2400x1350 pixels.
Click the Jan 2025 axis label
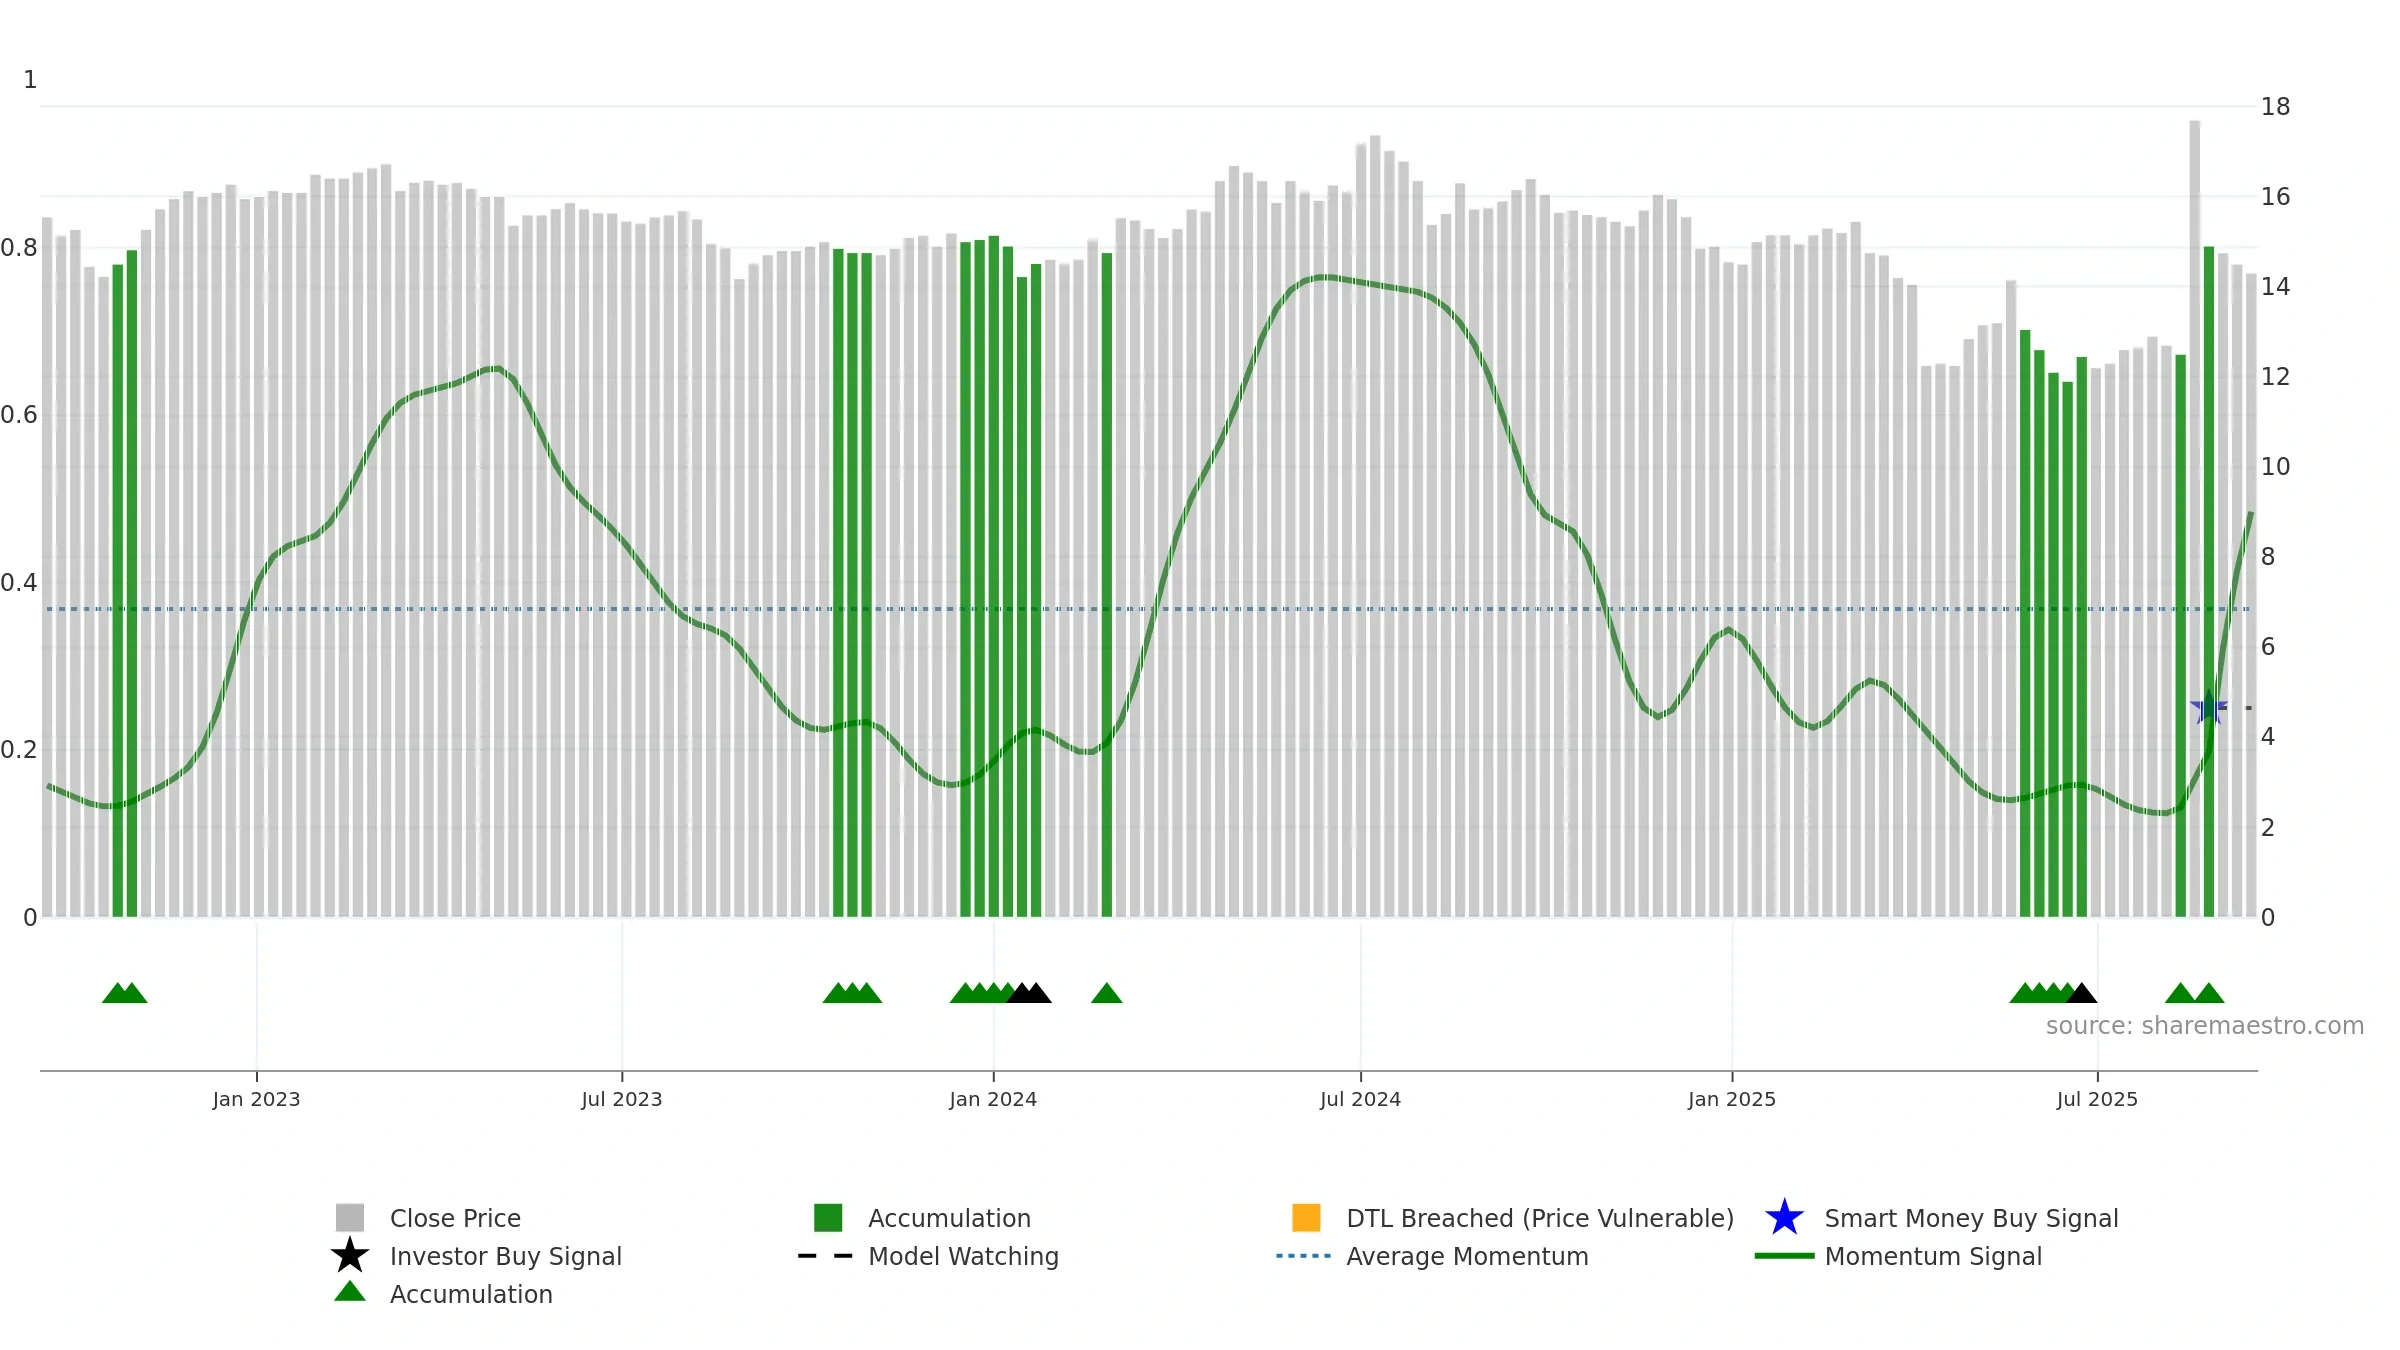pos(1732,1099)
